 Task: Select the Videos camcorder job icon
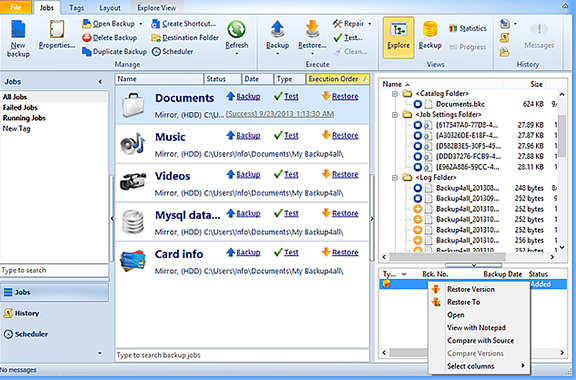click(133, 182)
